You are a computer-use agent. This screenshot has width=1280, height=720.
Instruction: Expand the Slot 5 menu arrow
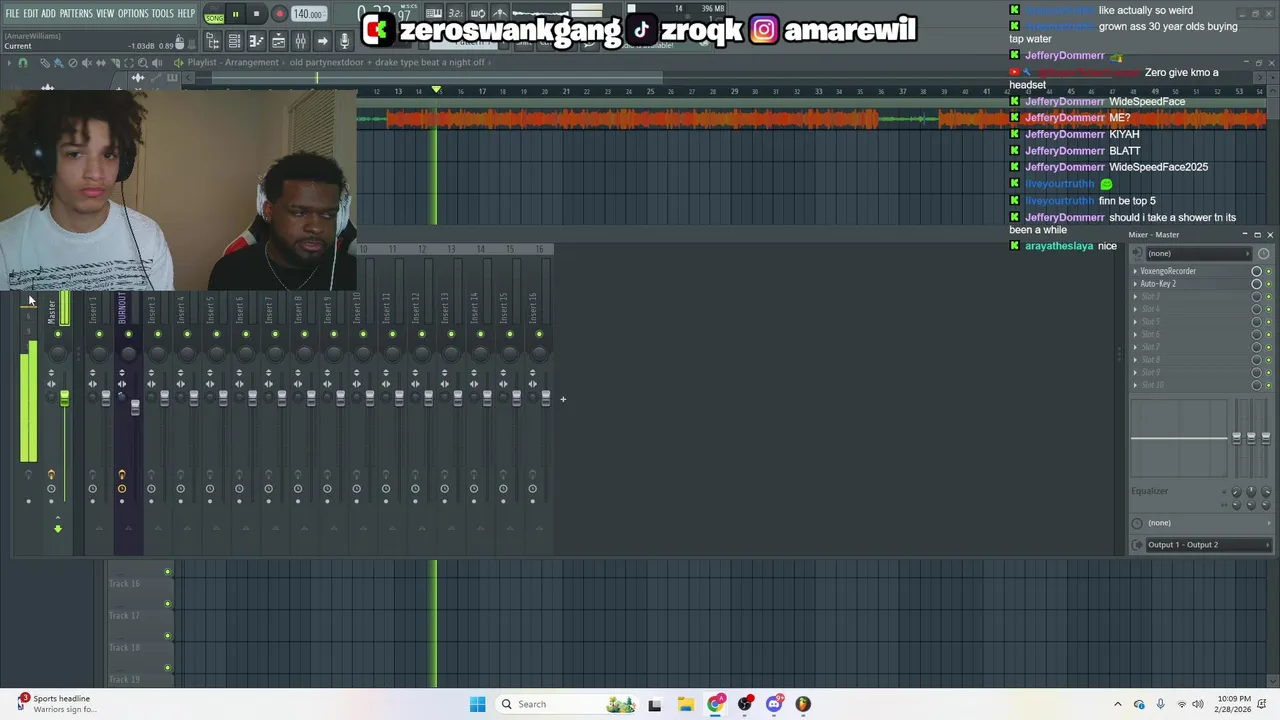[1135, 322]
